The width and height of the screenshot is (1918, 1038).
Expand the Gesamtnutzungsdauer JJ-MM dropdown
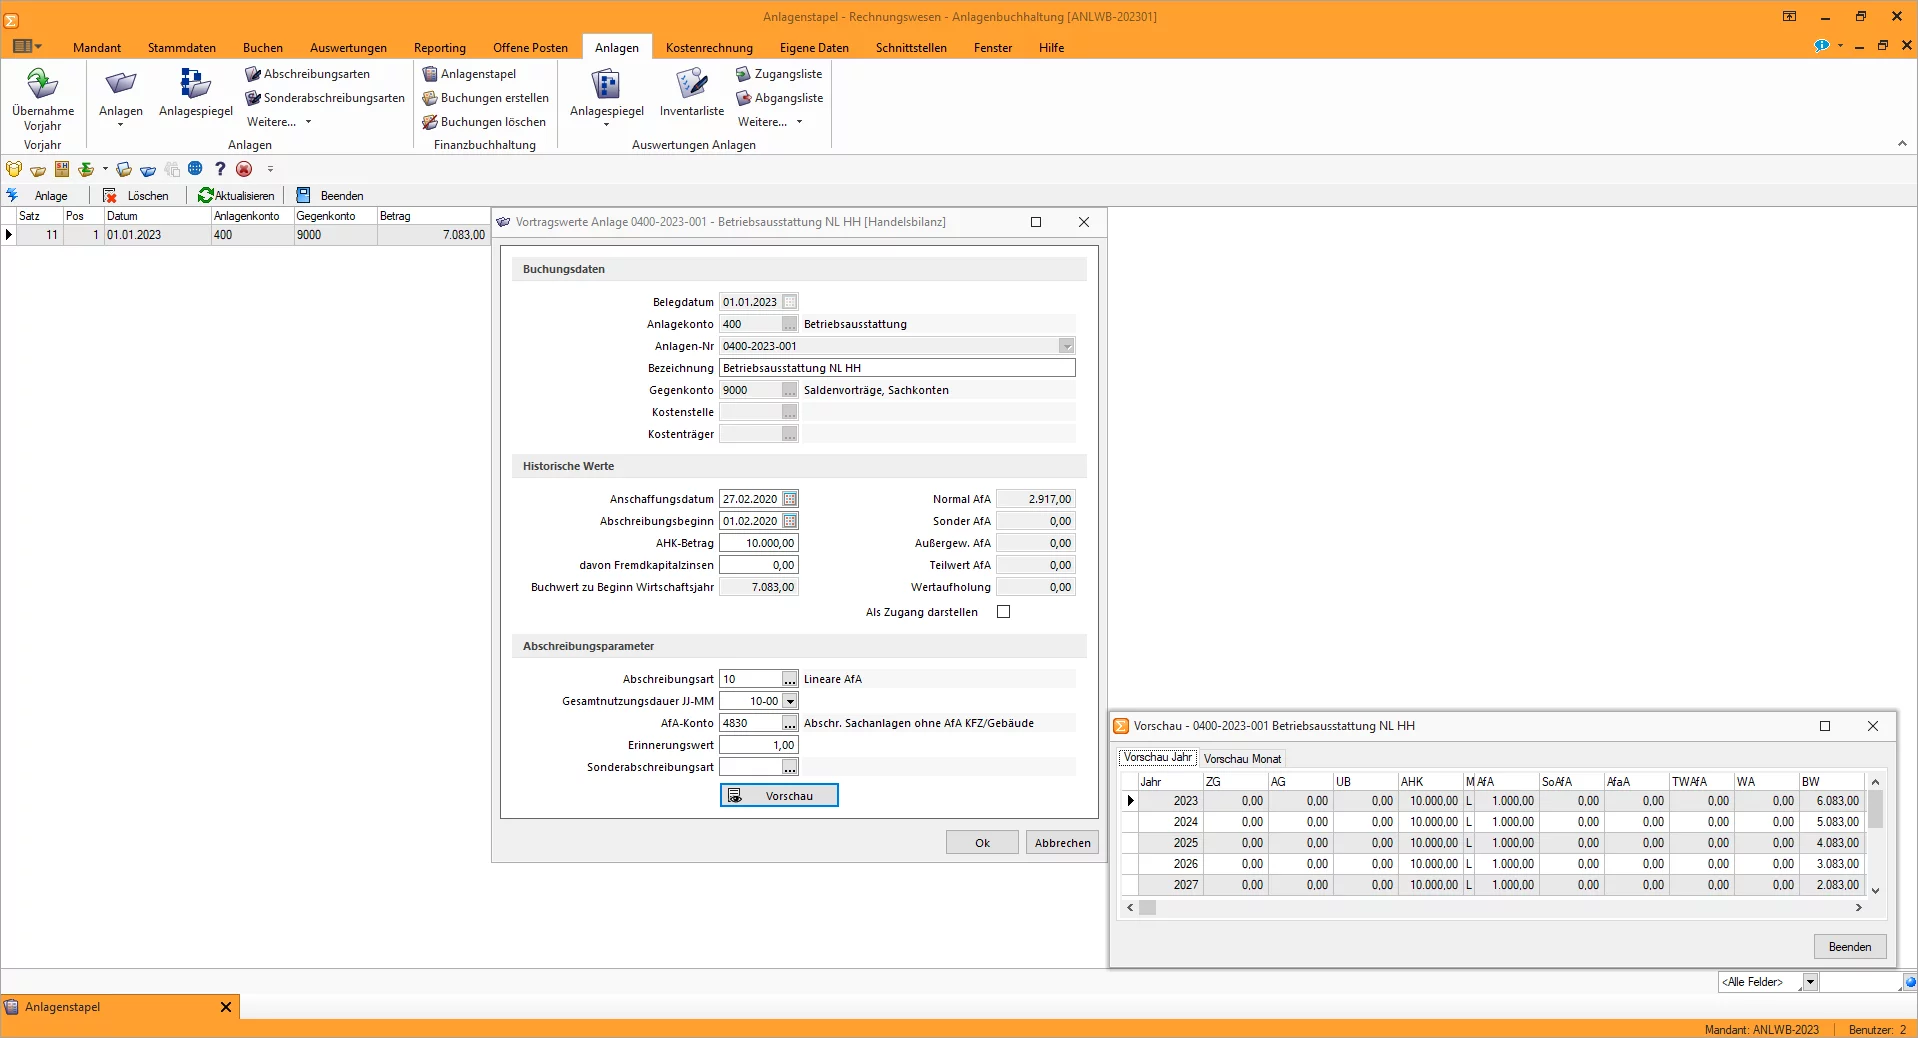pos(790,701)
